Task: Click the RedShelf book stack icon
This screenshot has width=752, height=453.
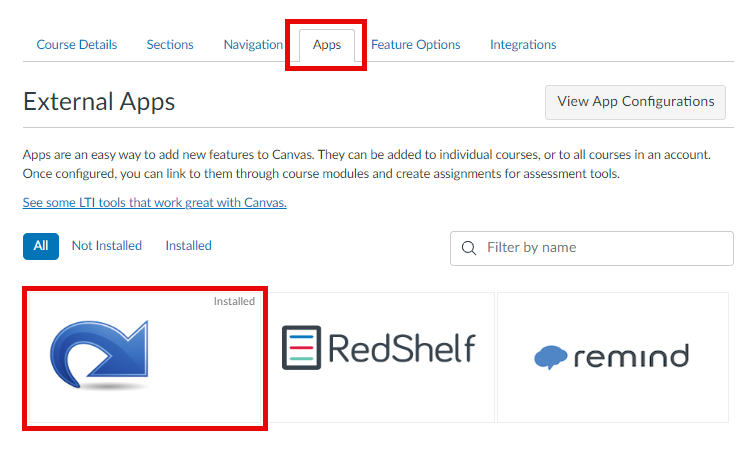Action: pos(301,348)
